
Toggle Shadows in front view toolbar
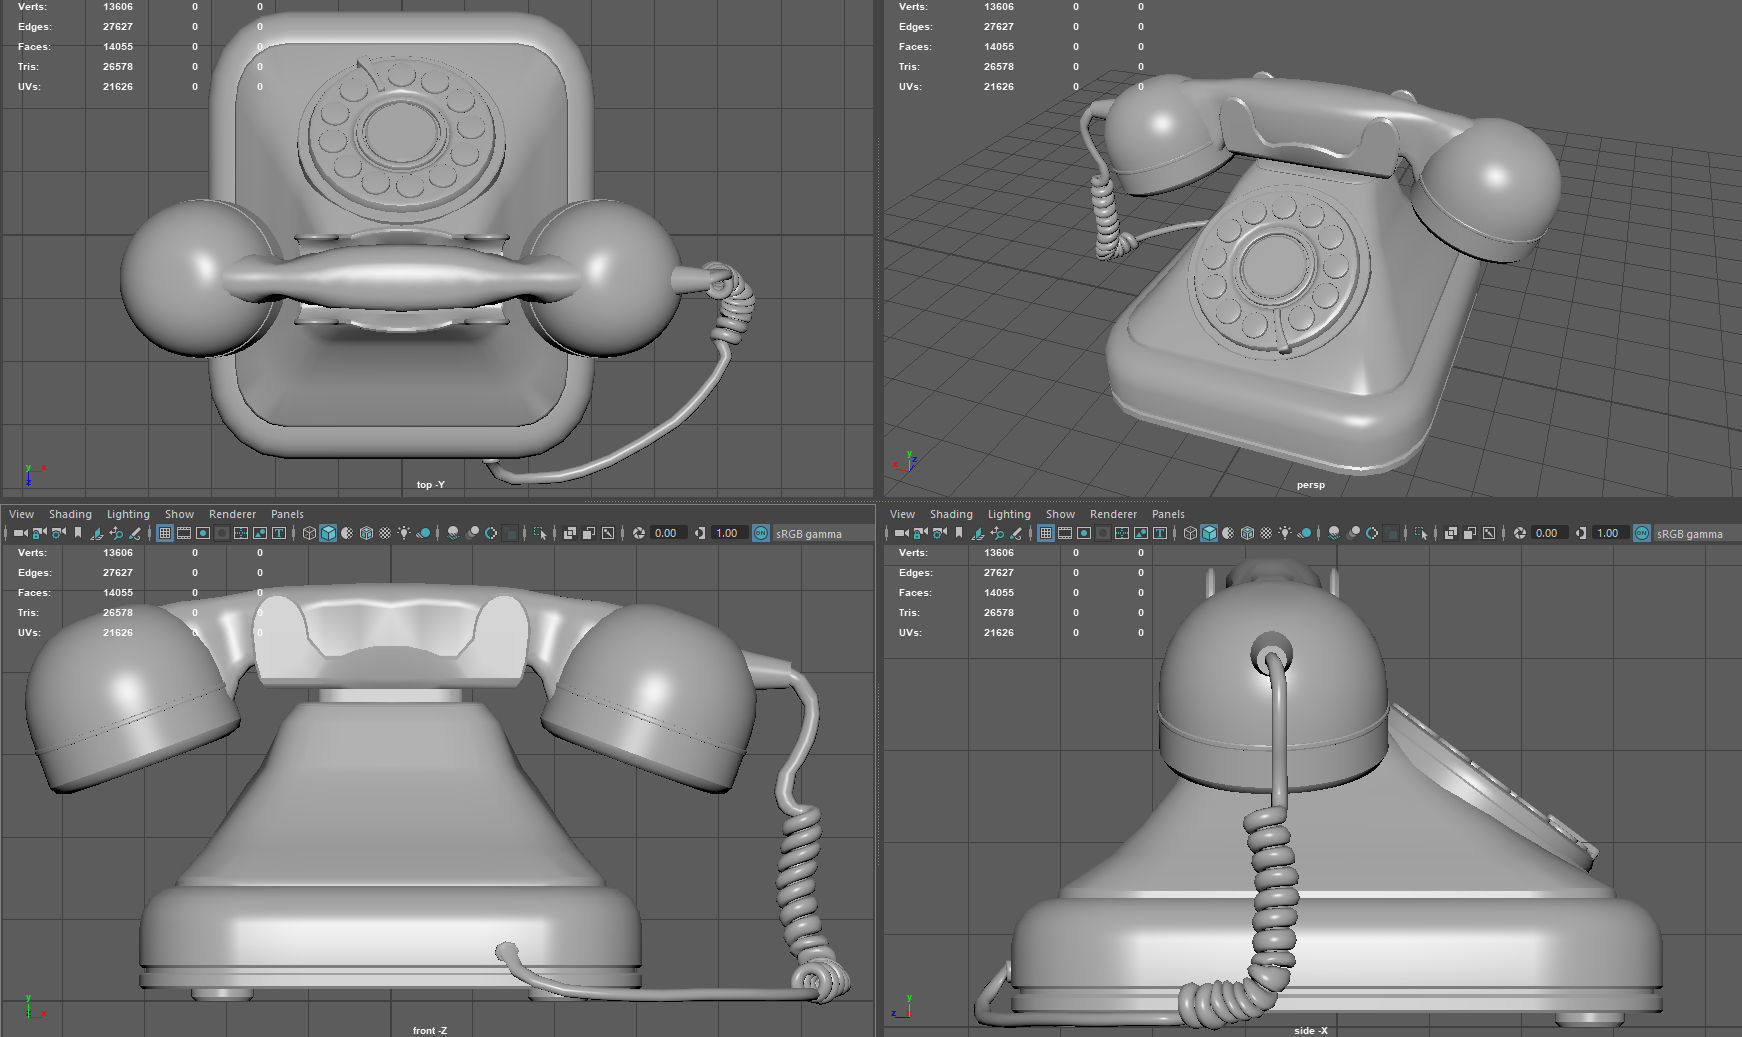424,533
